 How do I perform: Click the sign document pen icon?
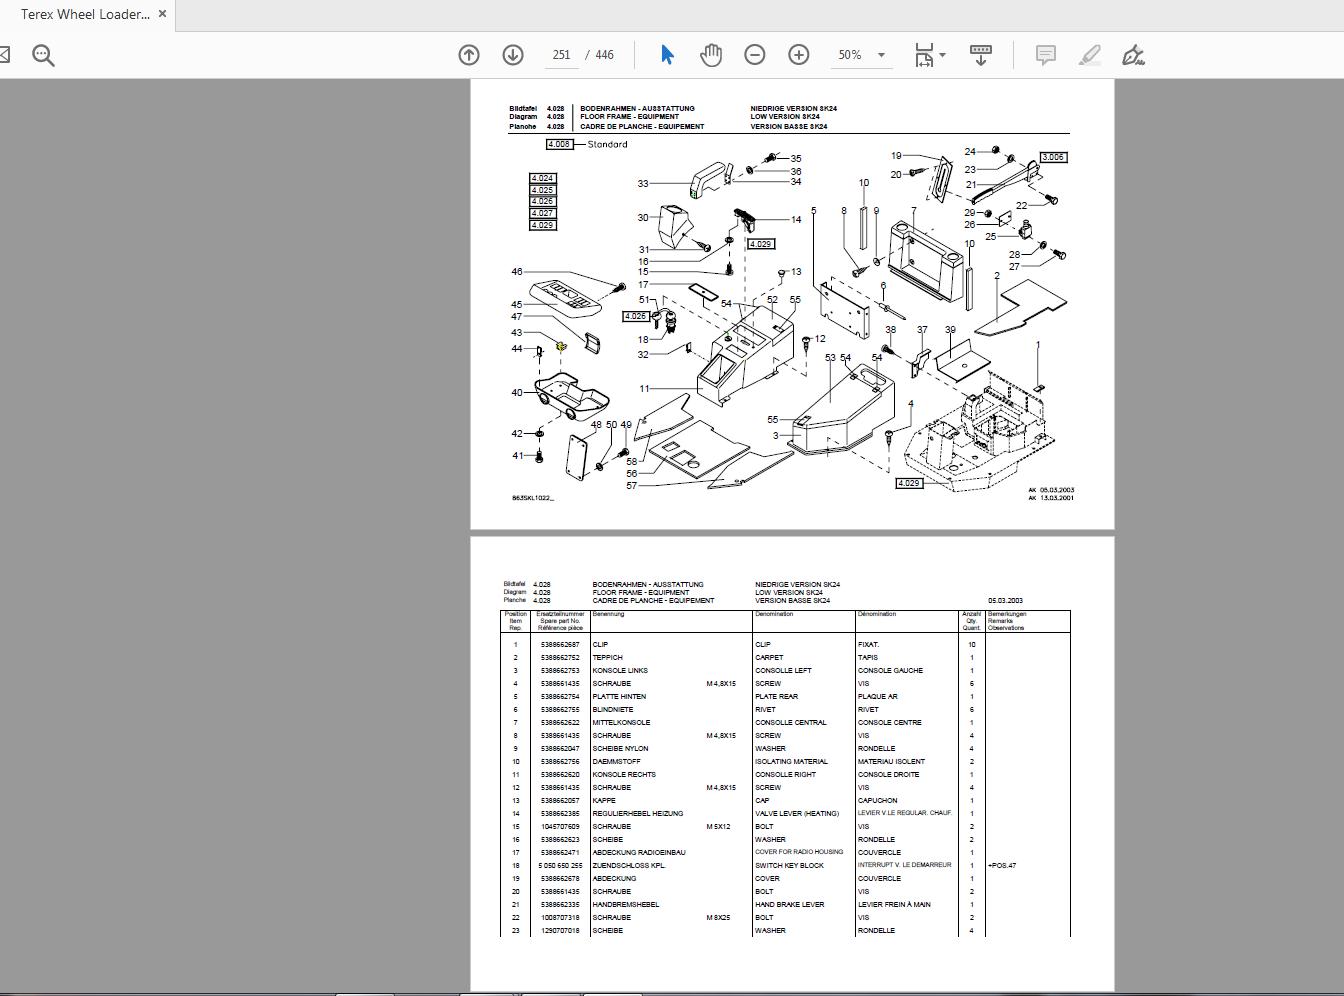click(x=1133, y=55)
